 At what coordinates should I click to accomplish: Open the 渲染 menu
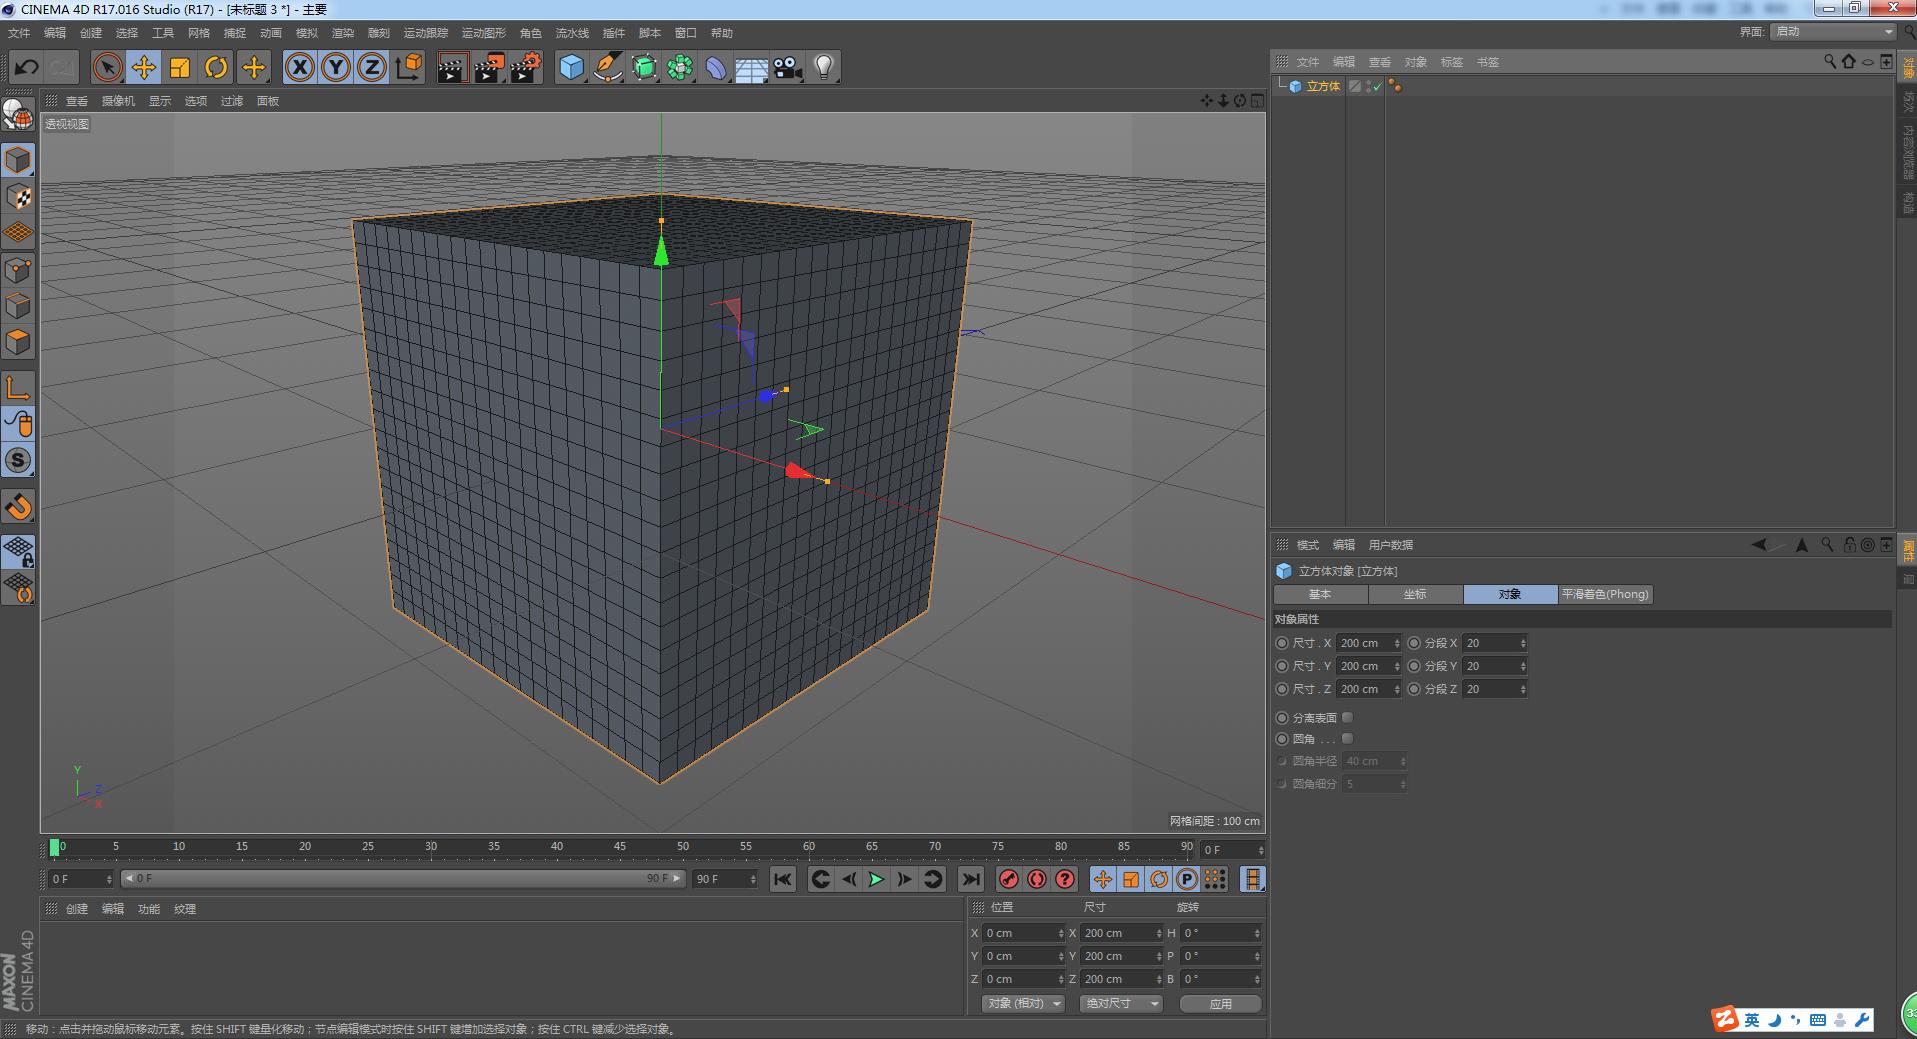pos(344,32)
